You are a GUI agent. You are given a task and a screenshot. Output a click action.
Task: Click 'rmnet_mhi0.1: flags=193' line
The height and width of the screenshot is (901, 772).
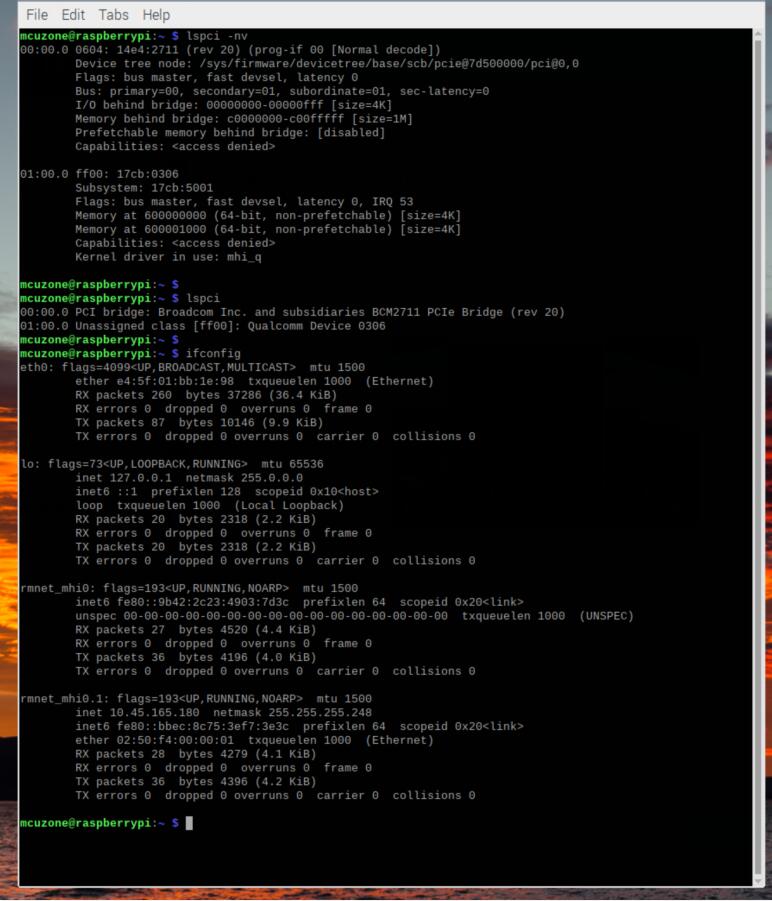point(196,698)
